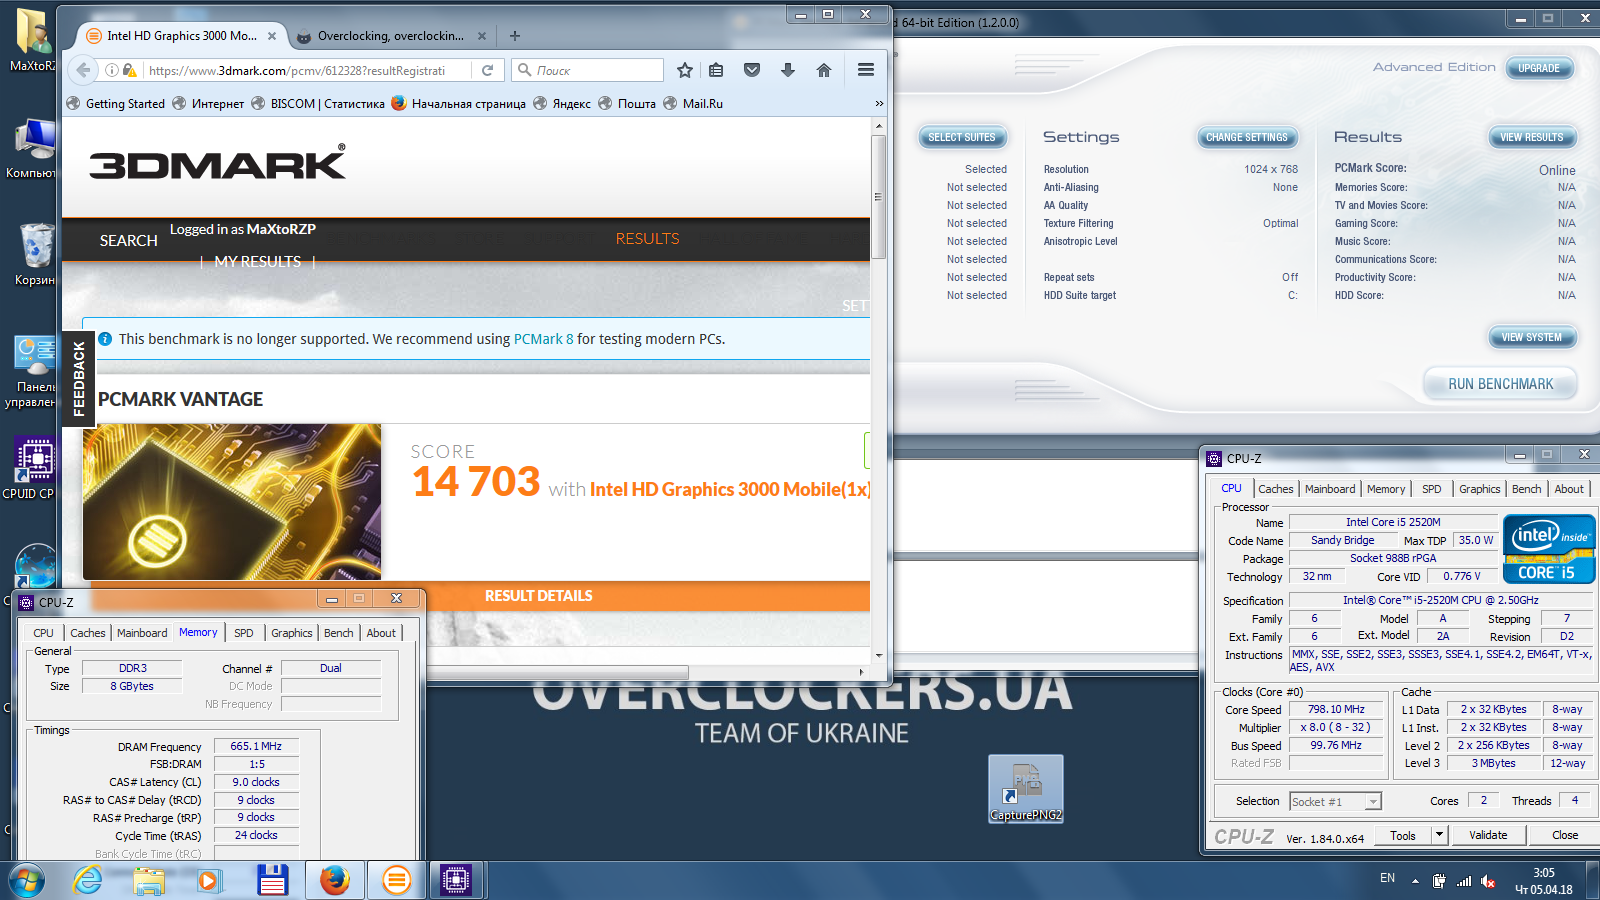This screenshot has width=1600, height=900.
Task: Switch to Mainboard tab in right CPU-Z window
Action: (x=1330, y=489)
